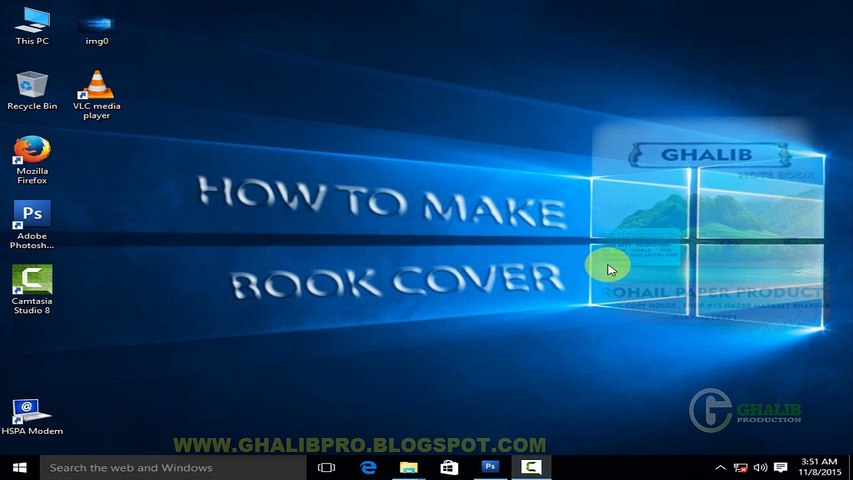Open This PC desktop icon
Image resolution: width=853 pixels, height=480 pixels.
(x=32, y=26)
